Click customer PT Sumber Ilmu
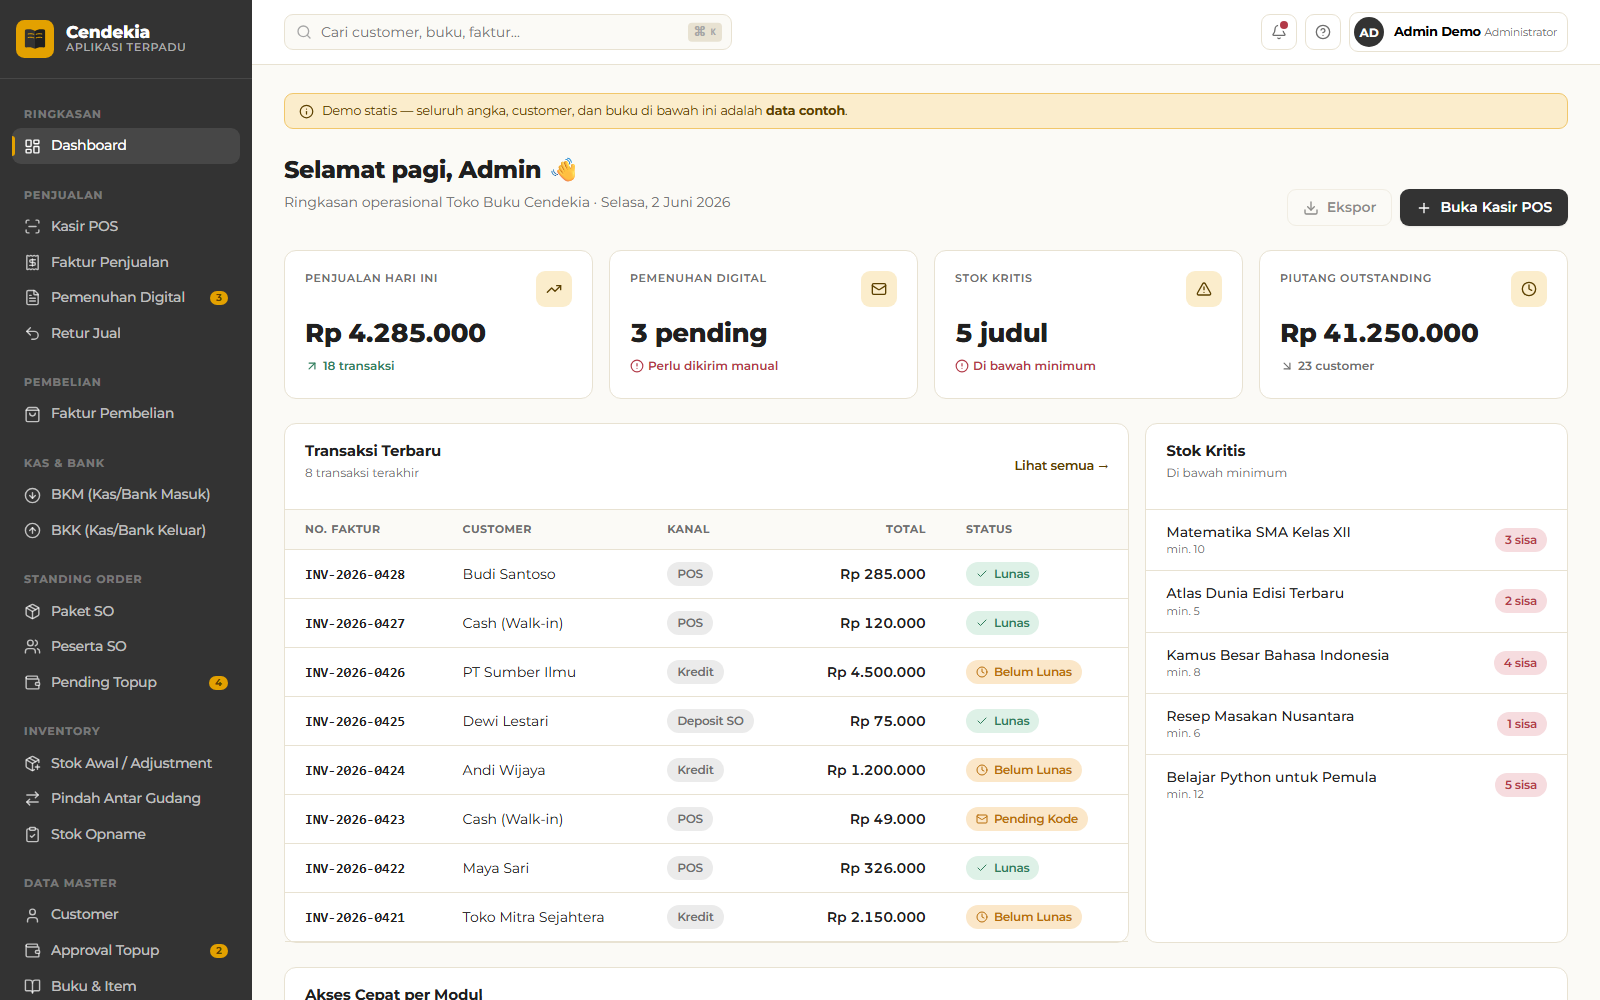Image resolution: width=1600 pixels, height=1000 pixels. coord(519,672)
